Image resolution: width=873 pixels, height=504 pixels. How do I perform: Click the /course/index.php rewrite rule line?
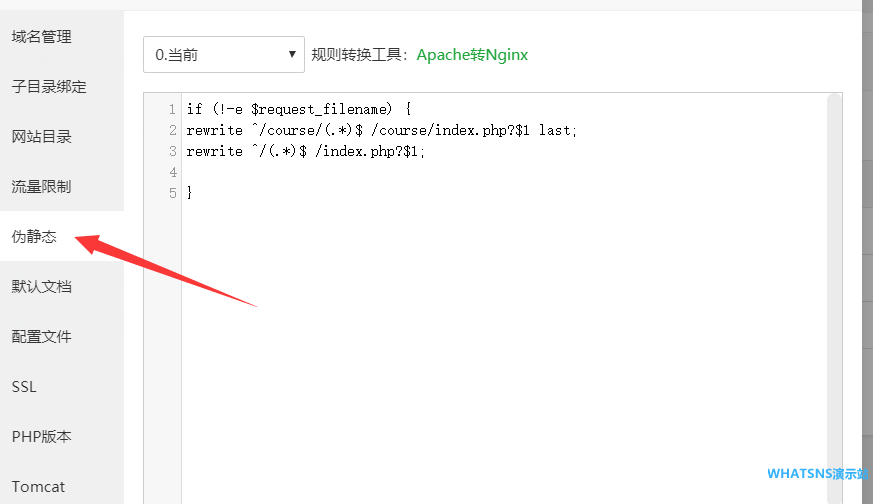tap(382, 130)
